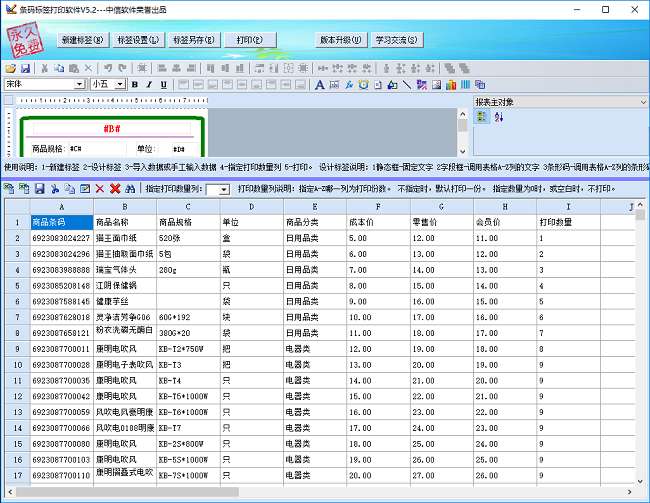Click the cell 商品条码 in row 1
This screenshot has width=650, height=503.
click(x=62, y=222)
